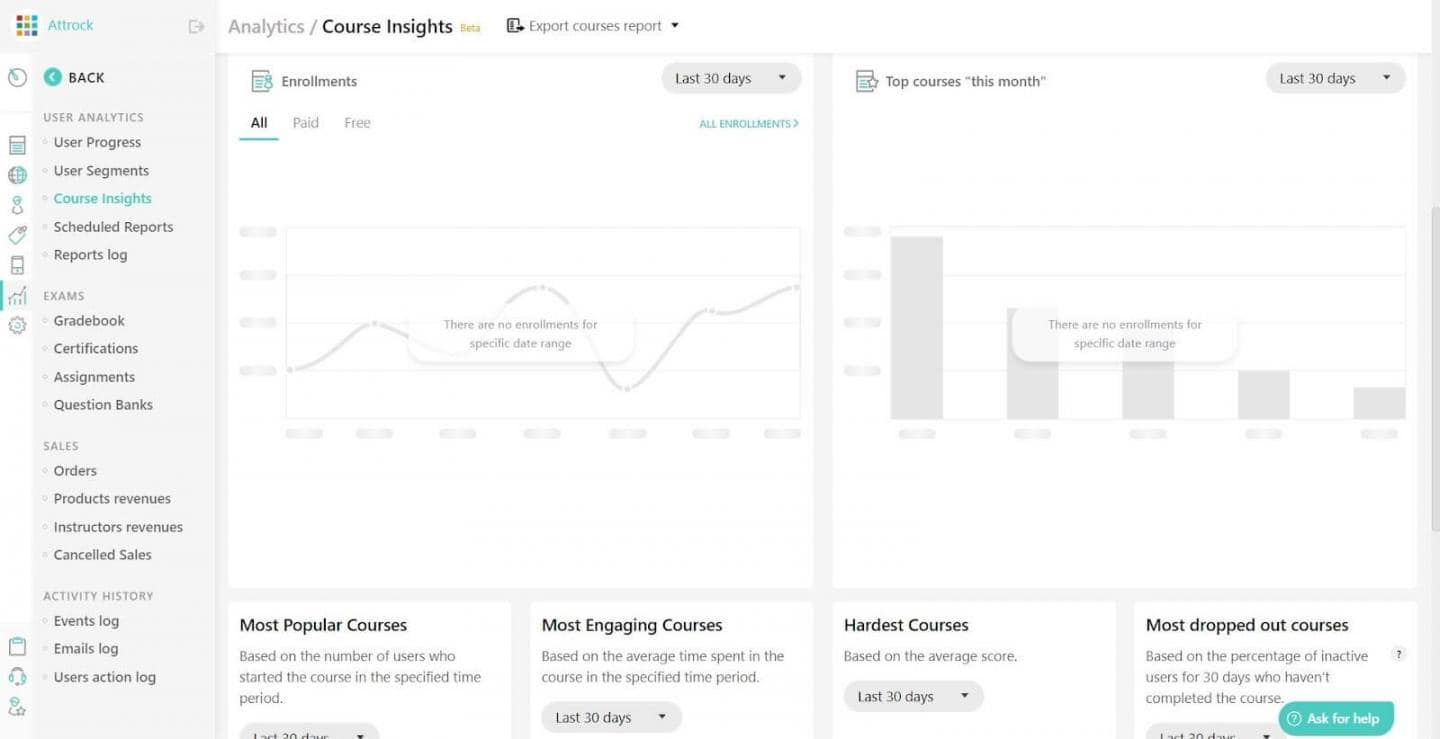Go to Gradebook under Exams

(x=89, y=321)
